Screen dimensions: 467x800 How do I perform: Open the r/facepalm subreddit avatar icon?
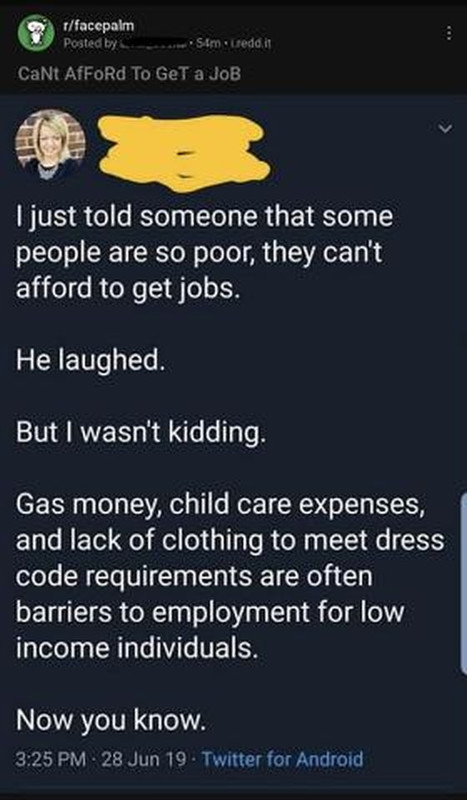[36, 33]
